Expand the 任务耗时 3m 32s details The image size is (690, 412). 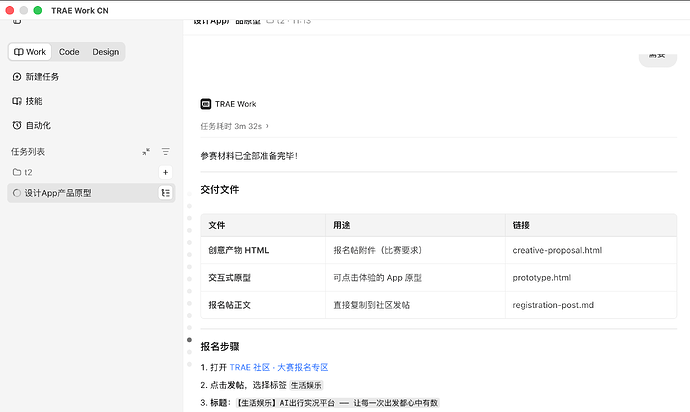point(235,126)
